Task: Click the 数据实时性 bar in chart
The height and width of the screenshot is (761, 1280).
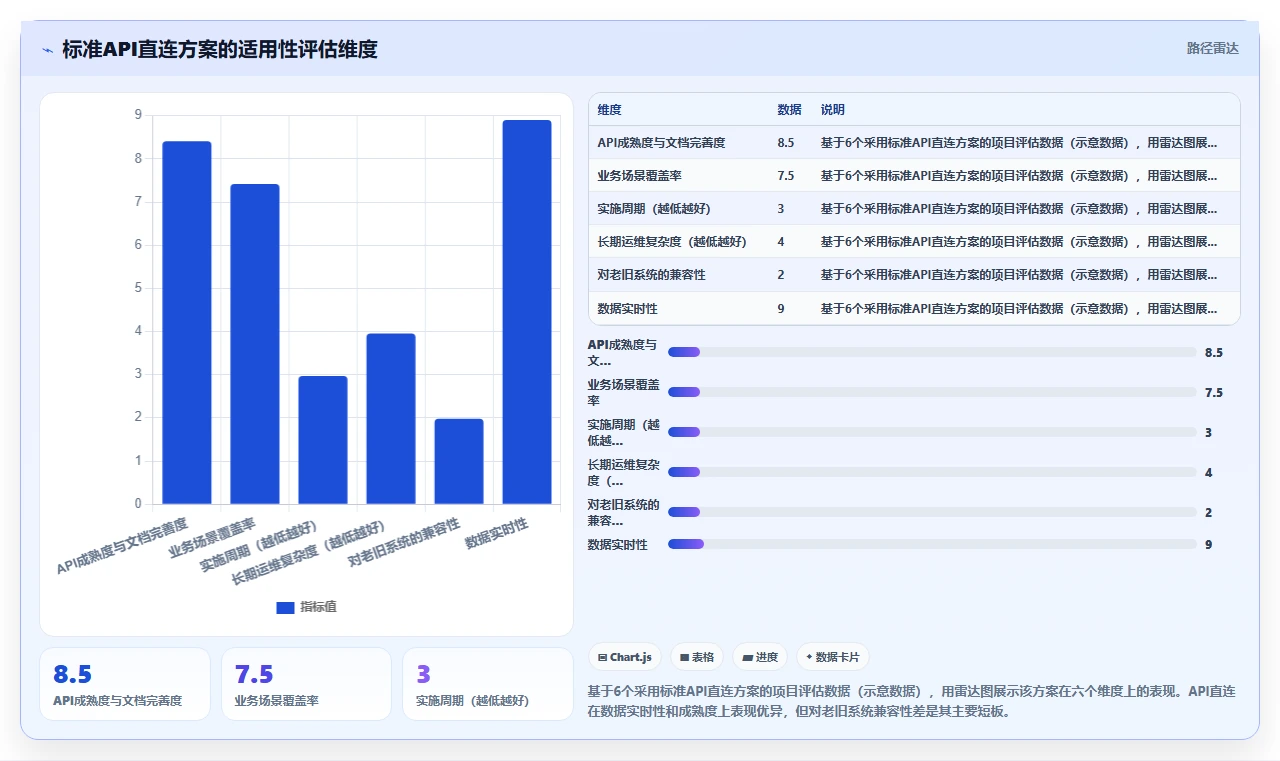Action: [x=527, y=312]
